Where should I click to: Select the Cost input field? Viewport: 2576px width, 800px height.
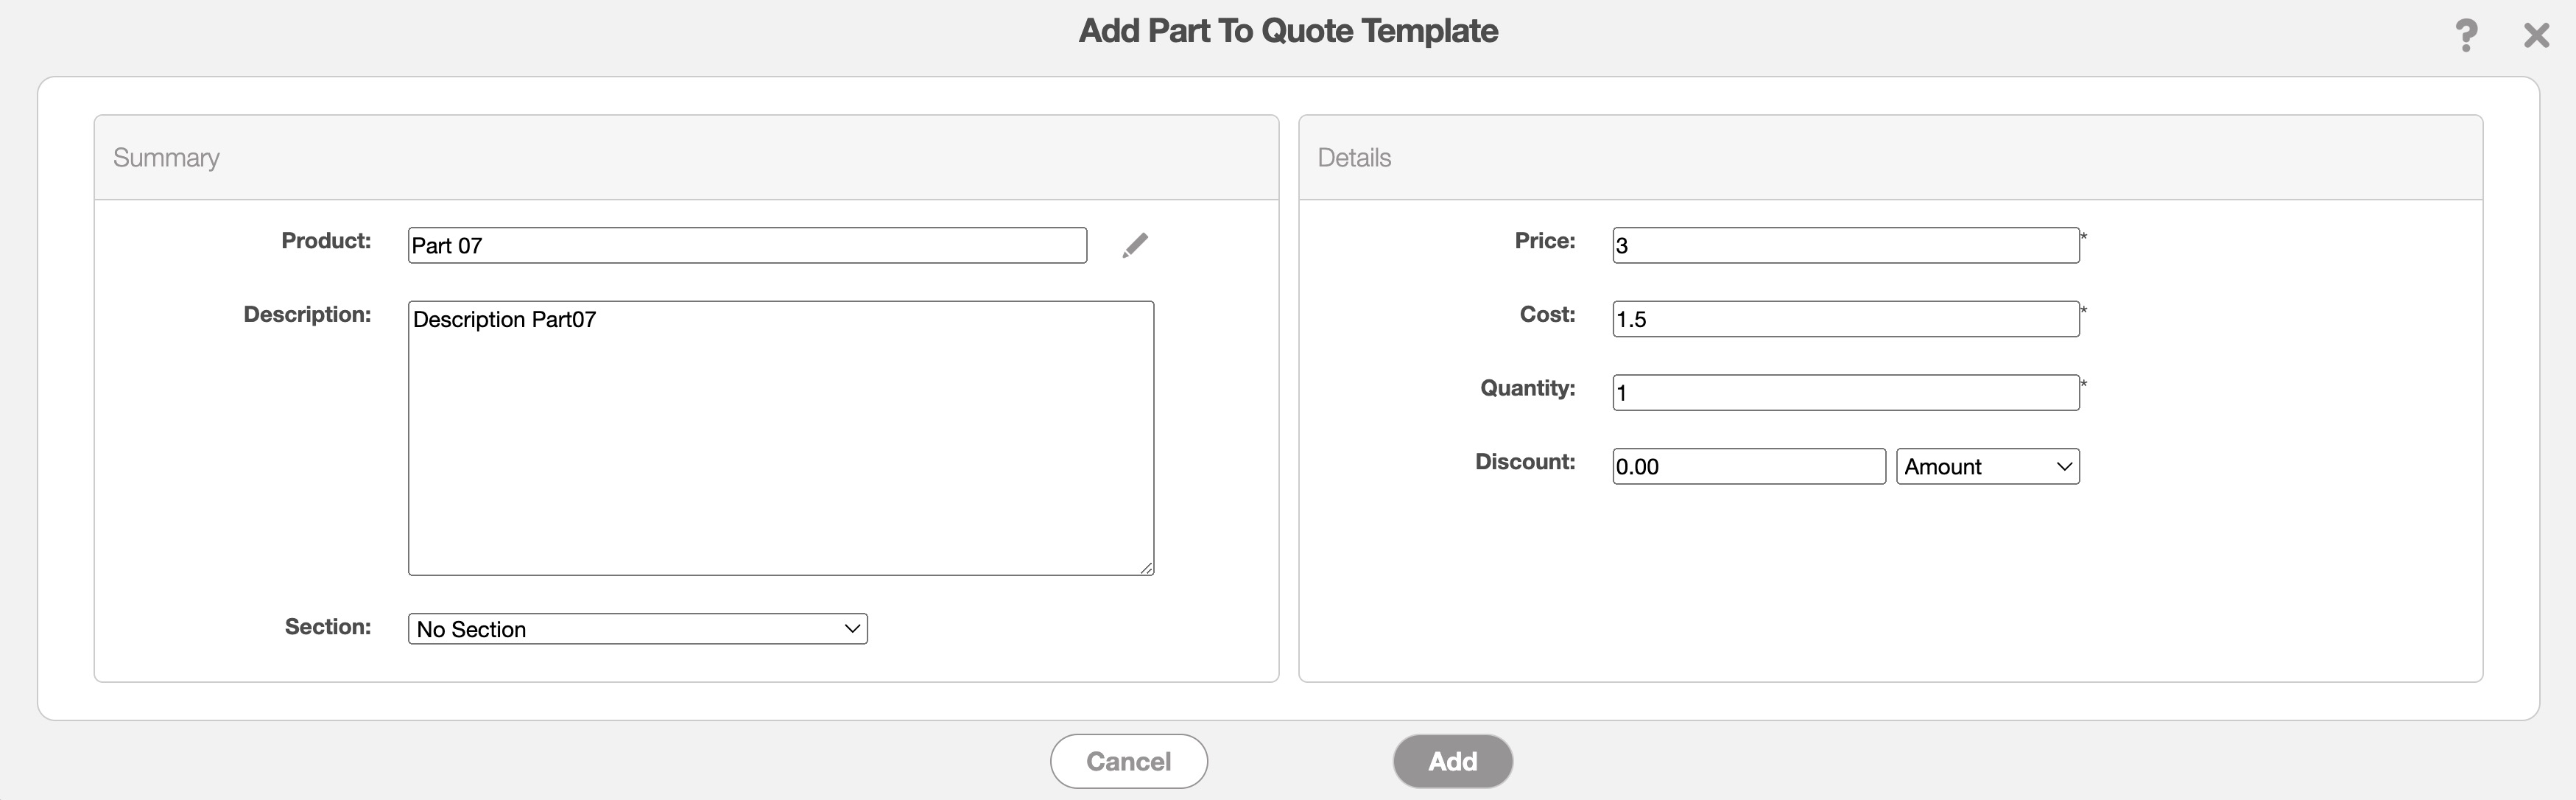pyautogui.click(x=1845, y=319)
